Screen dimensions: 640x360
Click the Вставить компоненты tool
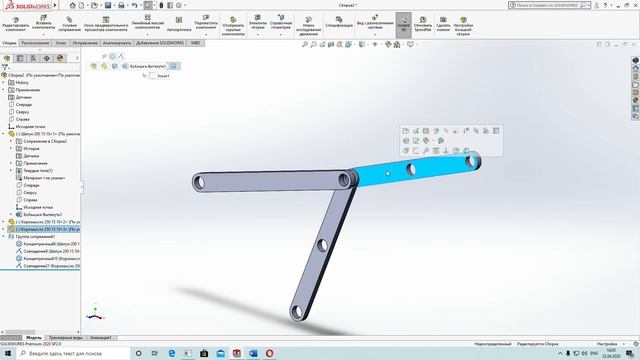pyautogui.click(x=43, y=22)
